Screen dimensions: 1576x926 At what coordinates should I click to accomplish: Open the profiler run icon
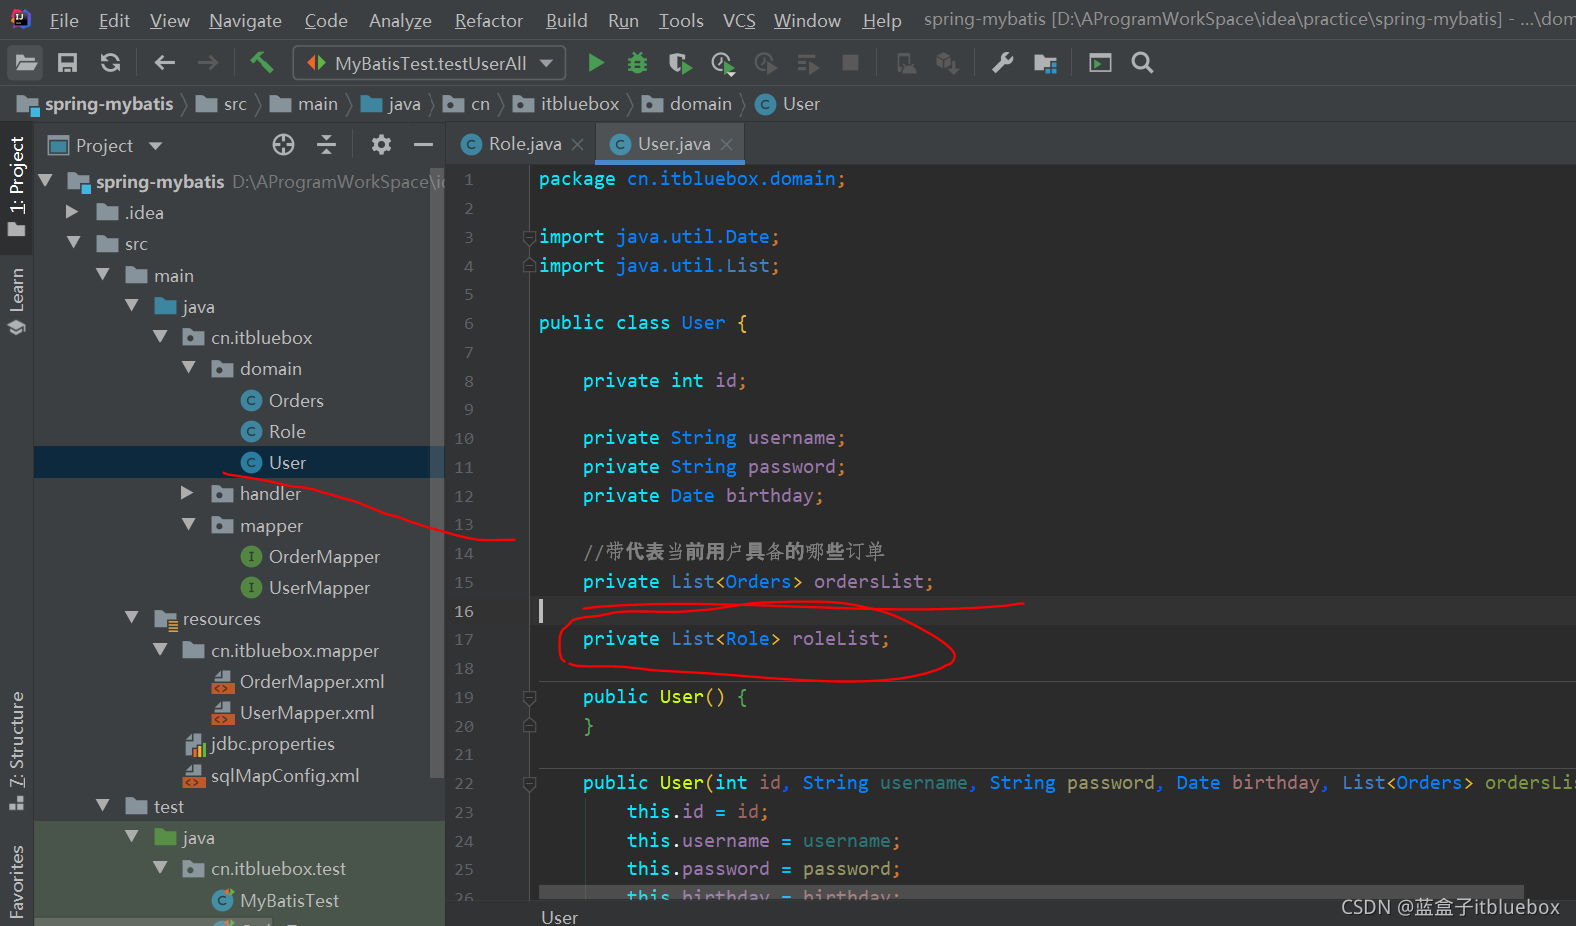[723, 64]
